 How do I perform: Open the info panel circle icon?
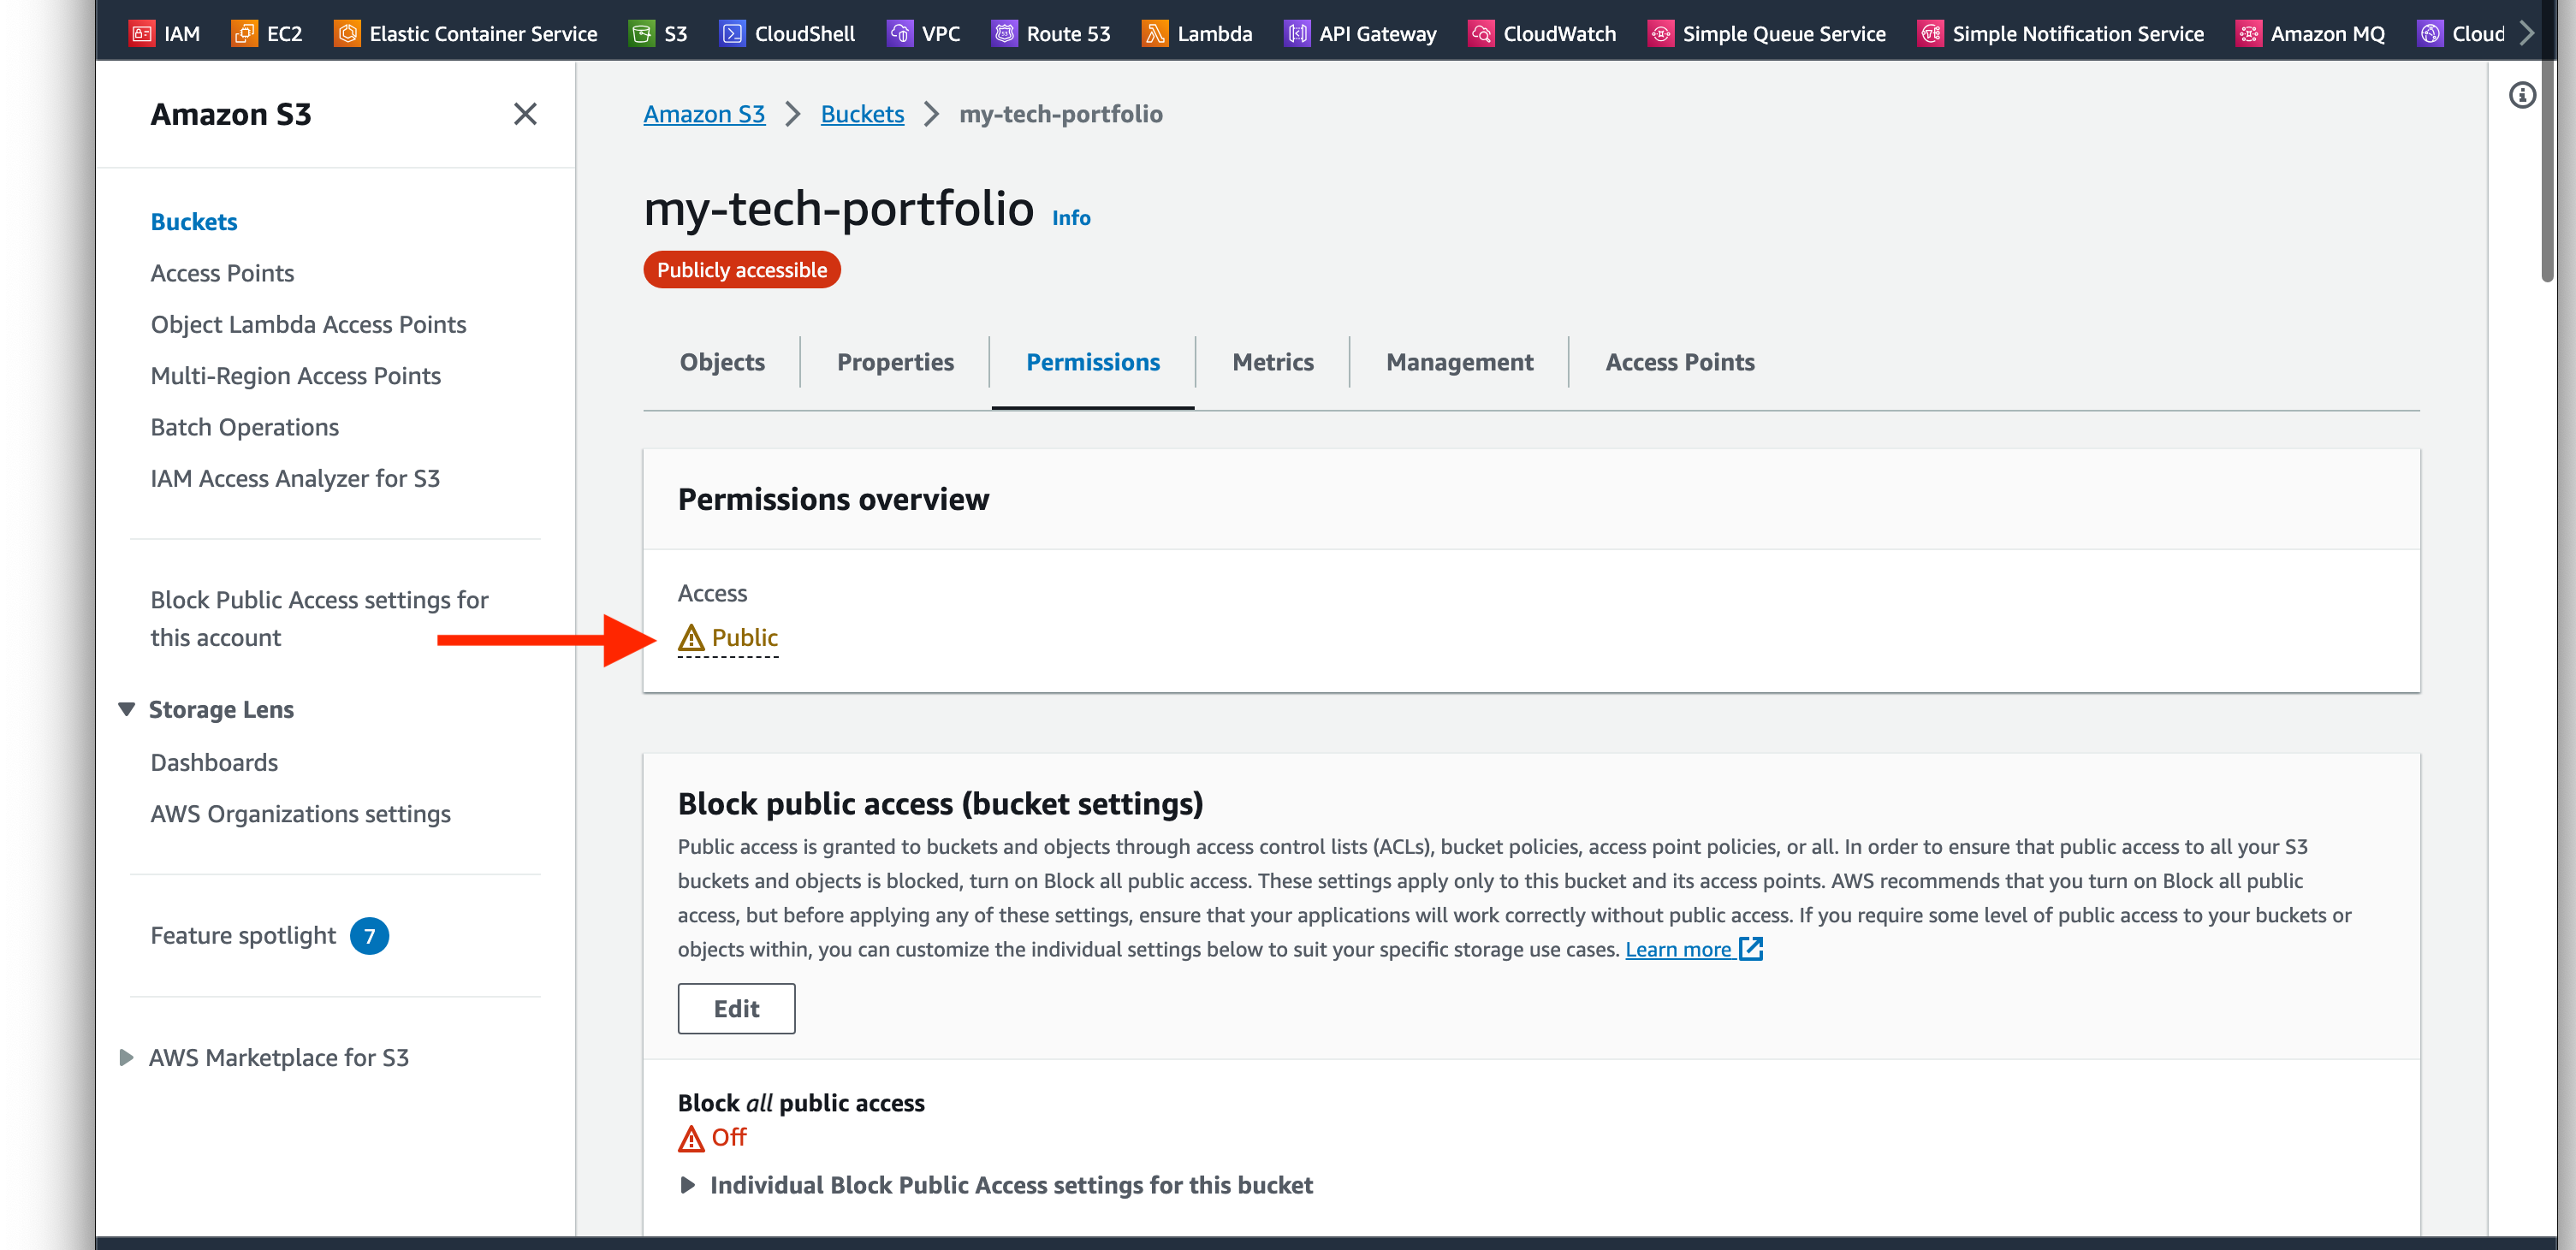(x=2522, y=95)
